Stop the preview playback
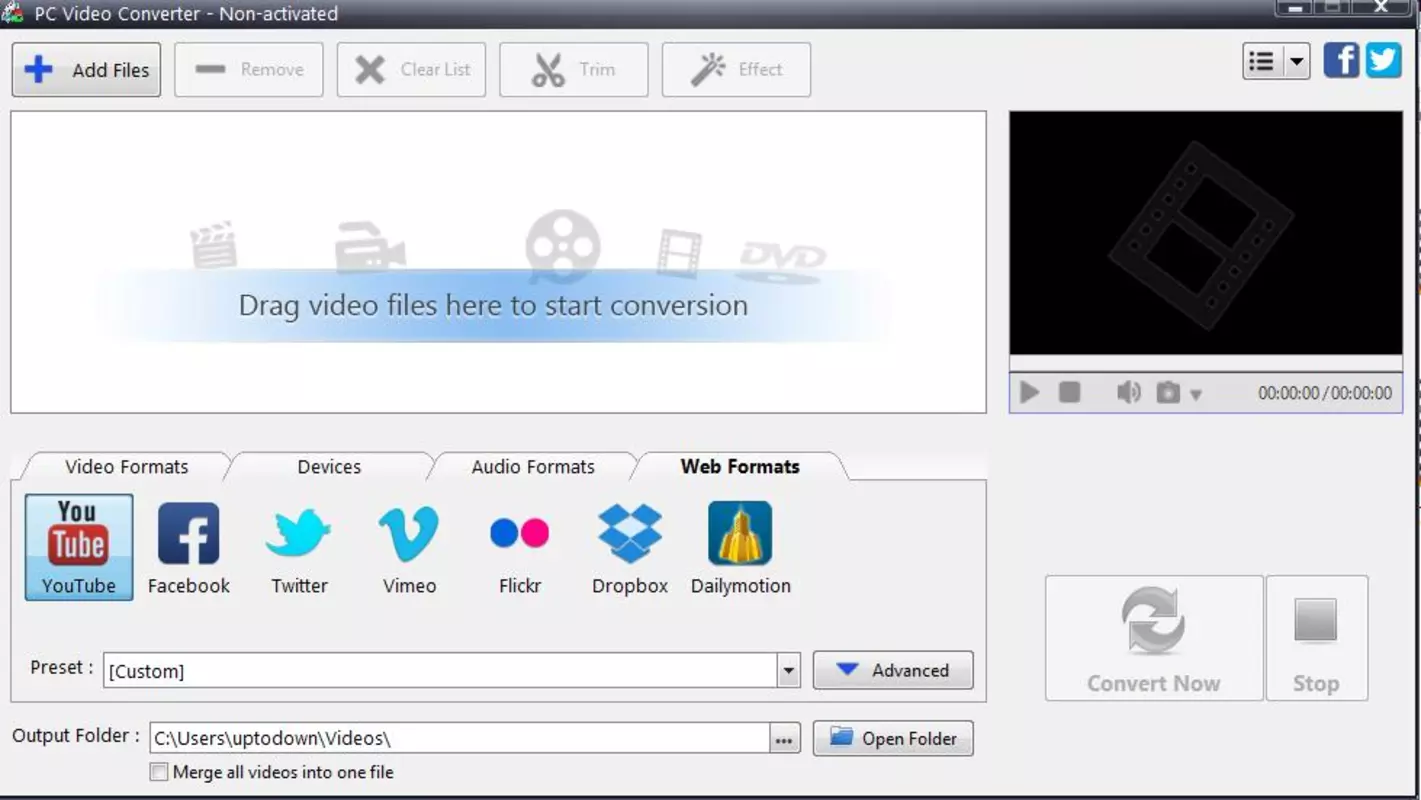The height and width of the screenshot is (800, 1421). pyautogui.click(x=1069, y=393)
